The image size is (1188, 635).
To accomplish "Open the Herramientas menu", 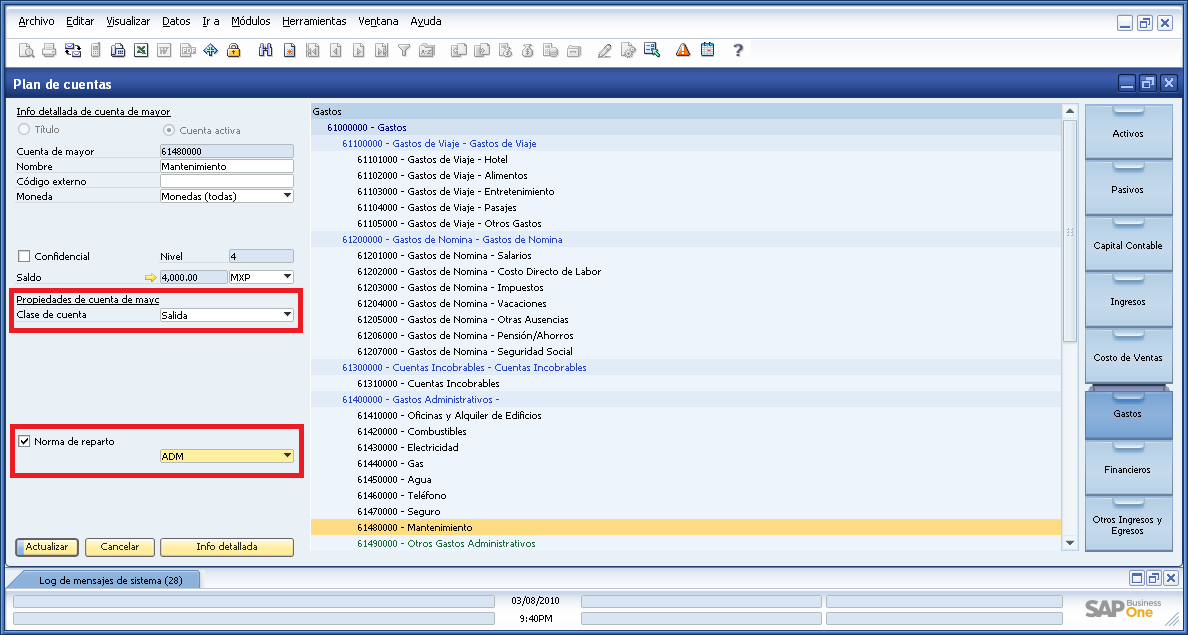I will [316, 20].
